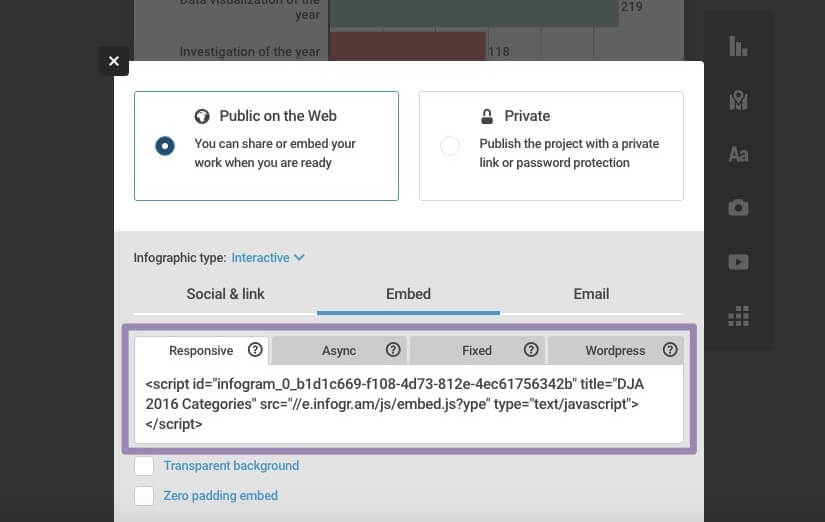Open the chart icon in sidebar
Screen dimensions: 825x522
tap(738, 46)
